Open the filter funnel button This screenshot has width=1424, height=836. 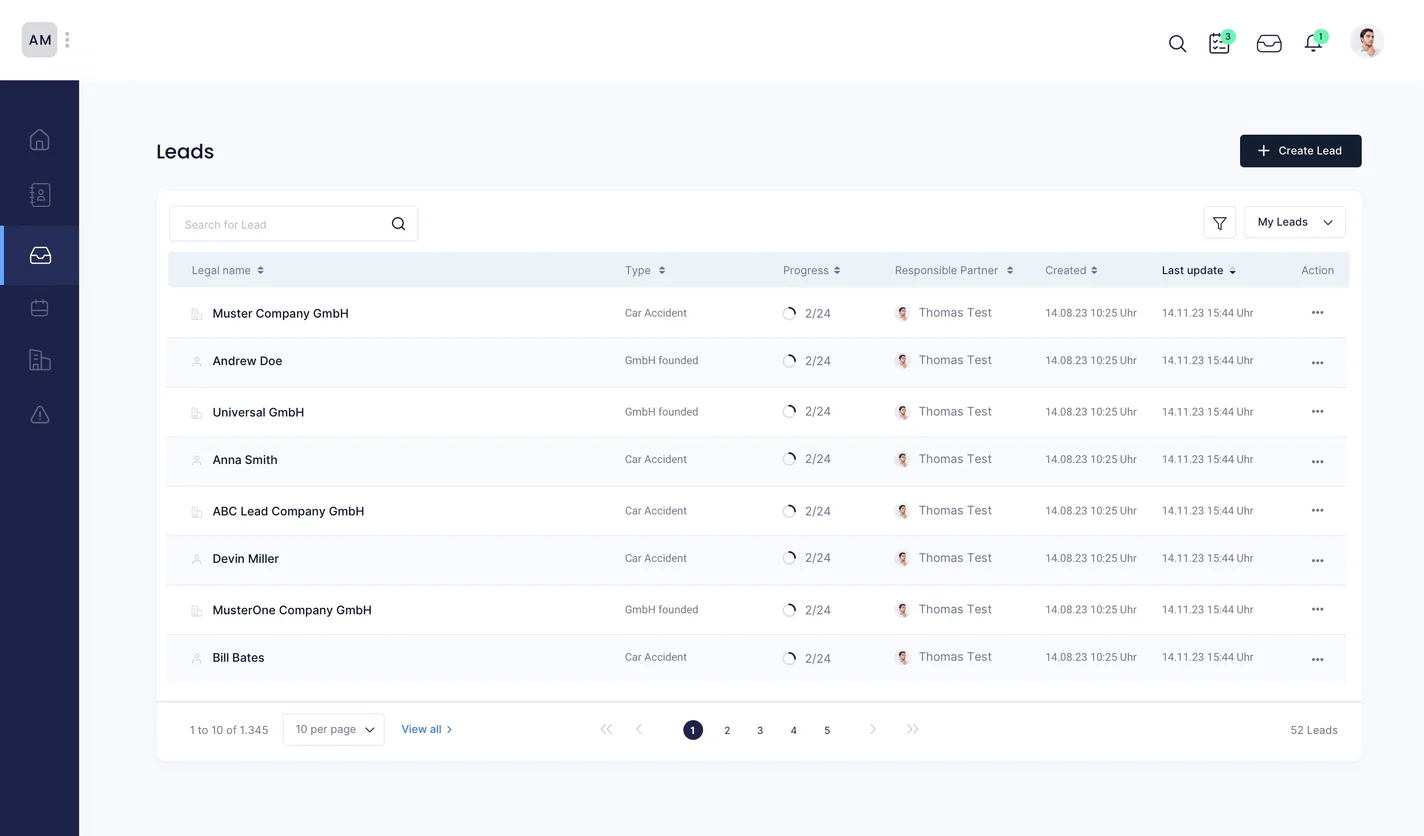1219,222
